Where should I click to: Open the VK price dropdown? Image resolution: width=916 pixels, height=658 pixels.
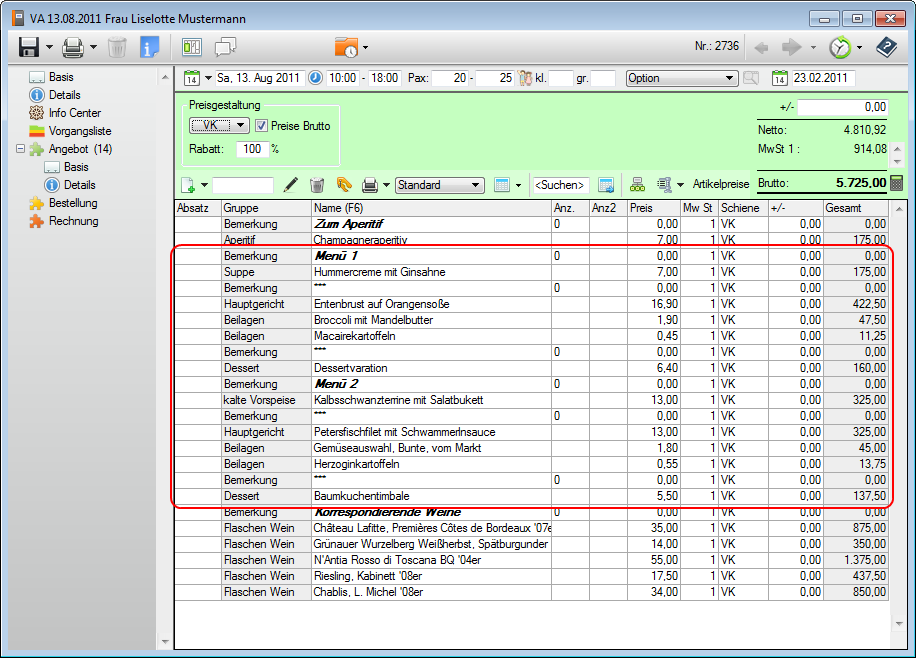pyautogui.click(x=219, y=126)
